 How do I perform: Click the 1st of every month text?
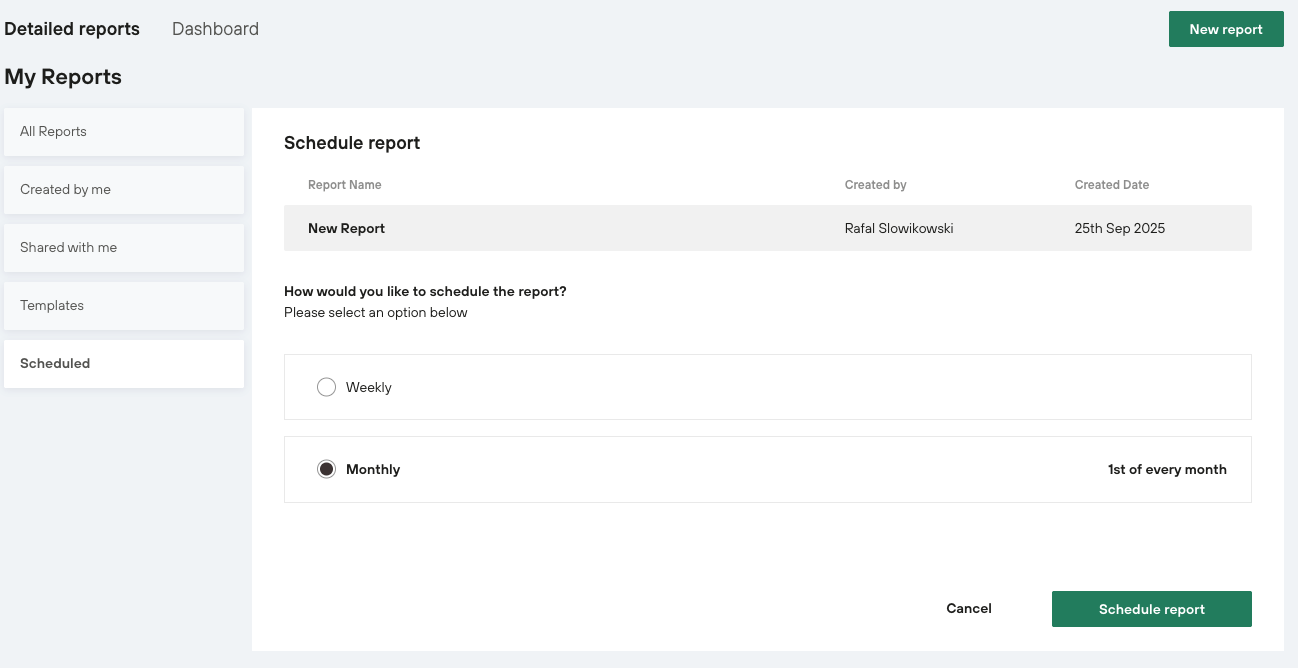point(1166,469)
